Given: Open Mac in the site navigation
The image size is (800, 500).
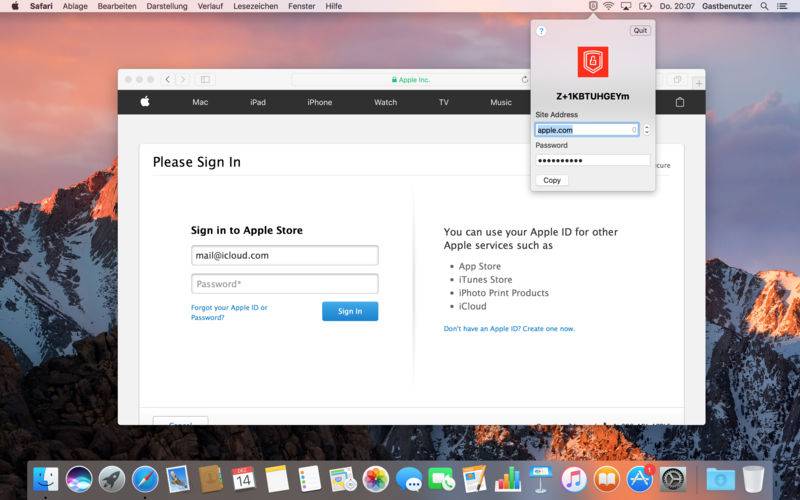Looking at the screenshot, I should tap(200, 102).
